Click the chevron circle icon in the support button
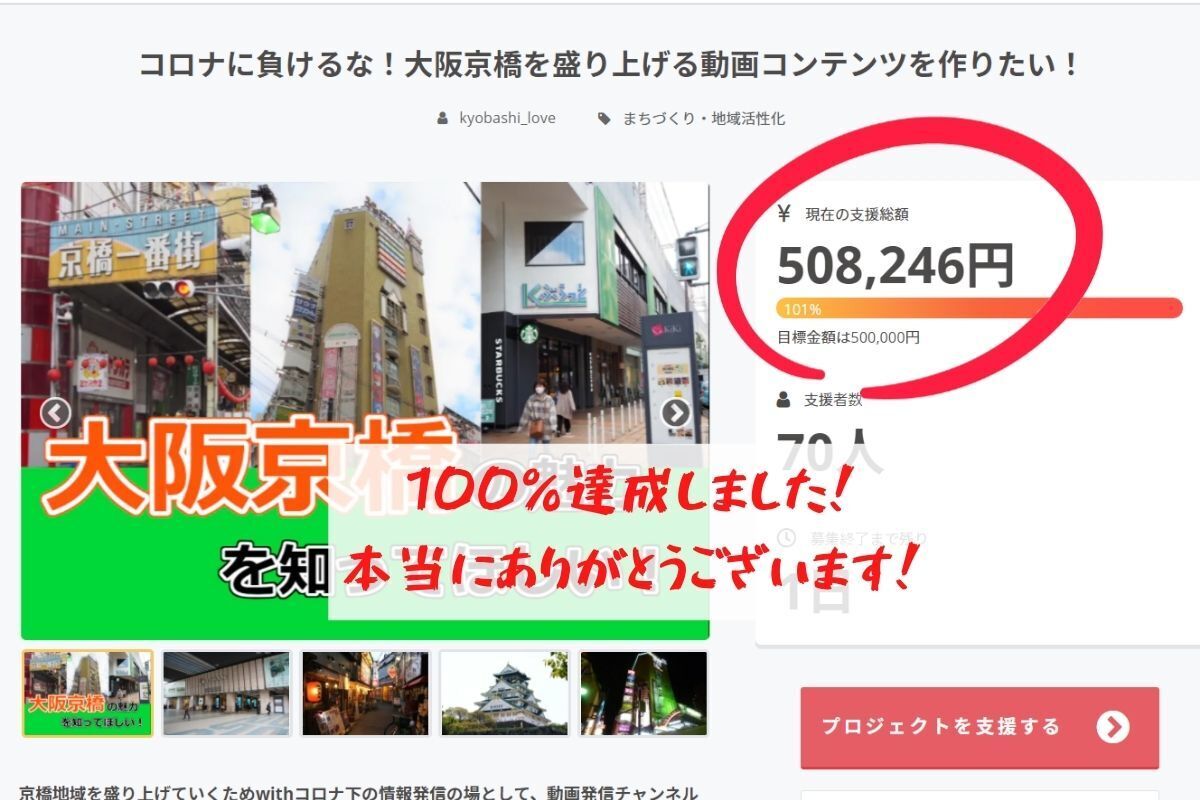 click(1112, 727)
